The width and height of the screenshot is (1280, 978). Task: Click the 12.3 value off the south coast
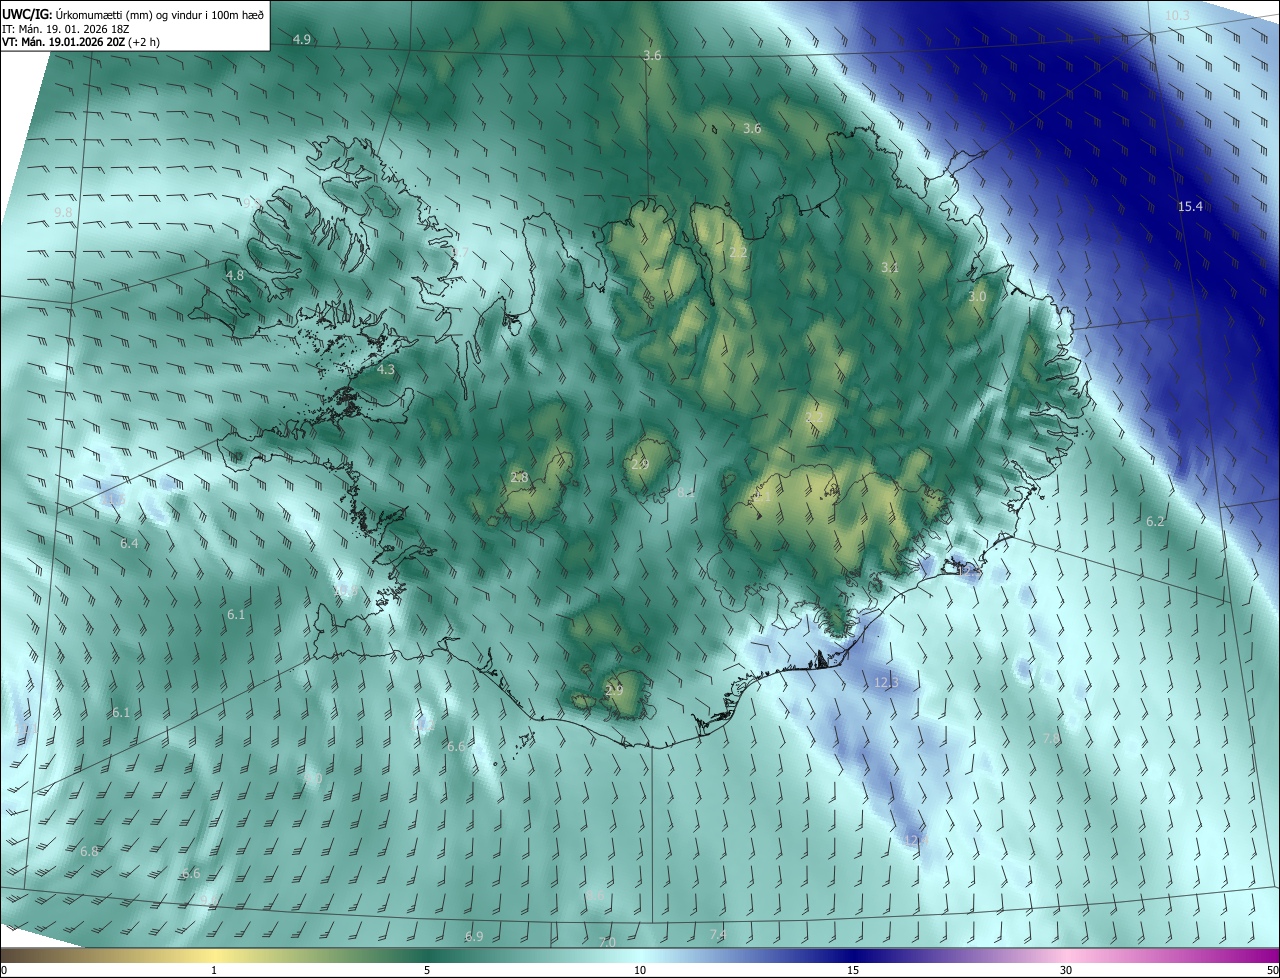click(886, 682)
